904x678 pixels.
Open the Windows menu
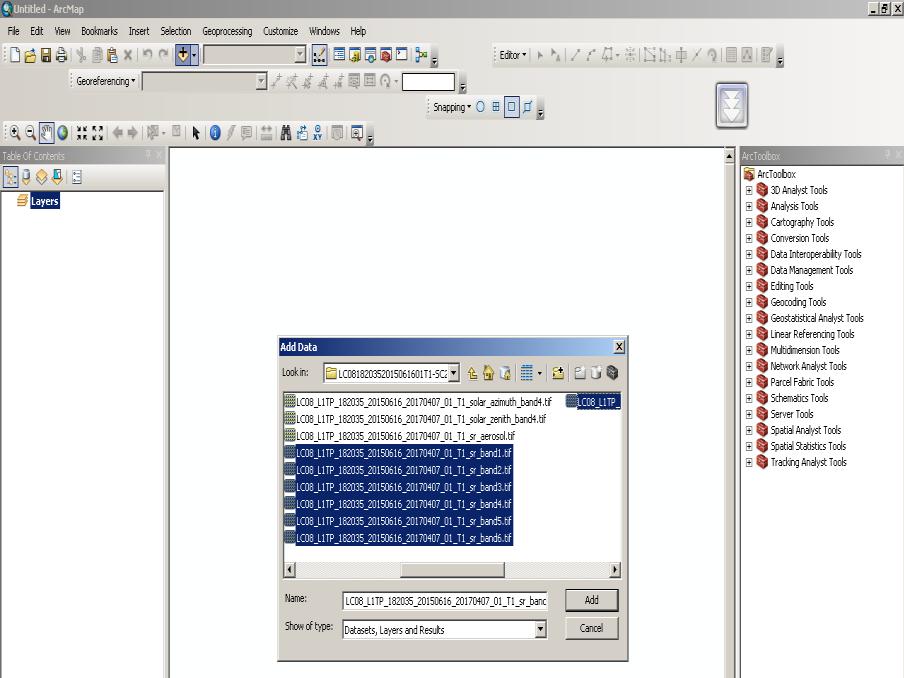[324, 31]
